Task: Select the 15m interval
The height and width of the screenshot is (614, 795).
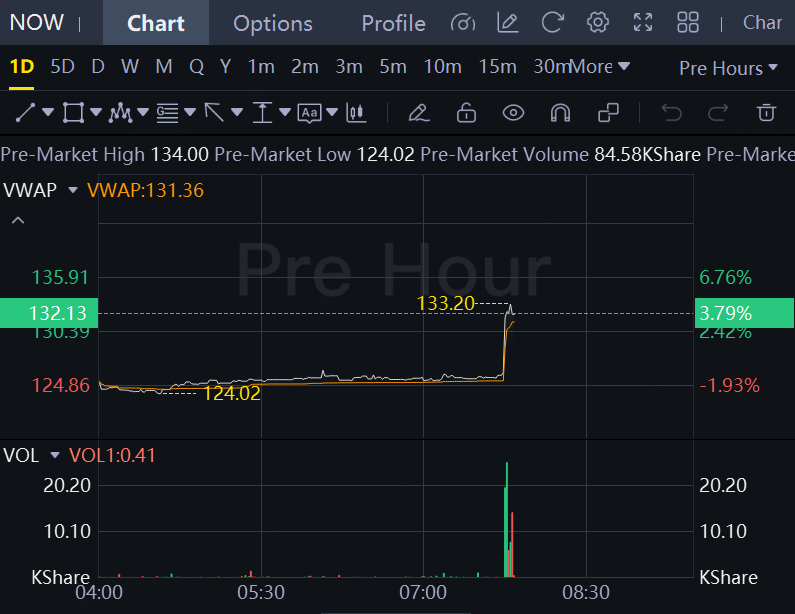Action: pyautogui.click(x=498, y=66)
